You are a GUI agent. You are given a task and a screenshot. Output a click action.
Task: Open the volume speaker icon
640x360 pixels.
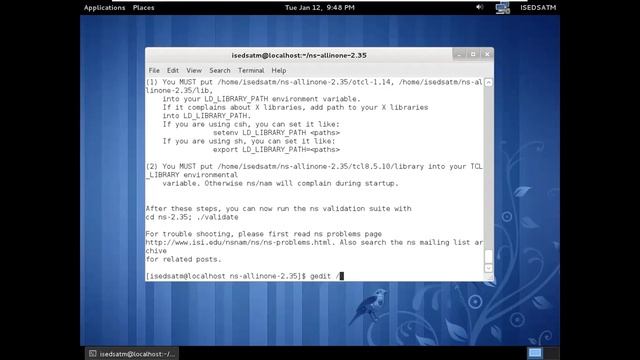(480, 7)
